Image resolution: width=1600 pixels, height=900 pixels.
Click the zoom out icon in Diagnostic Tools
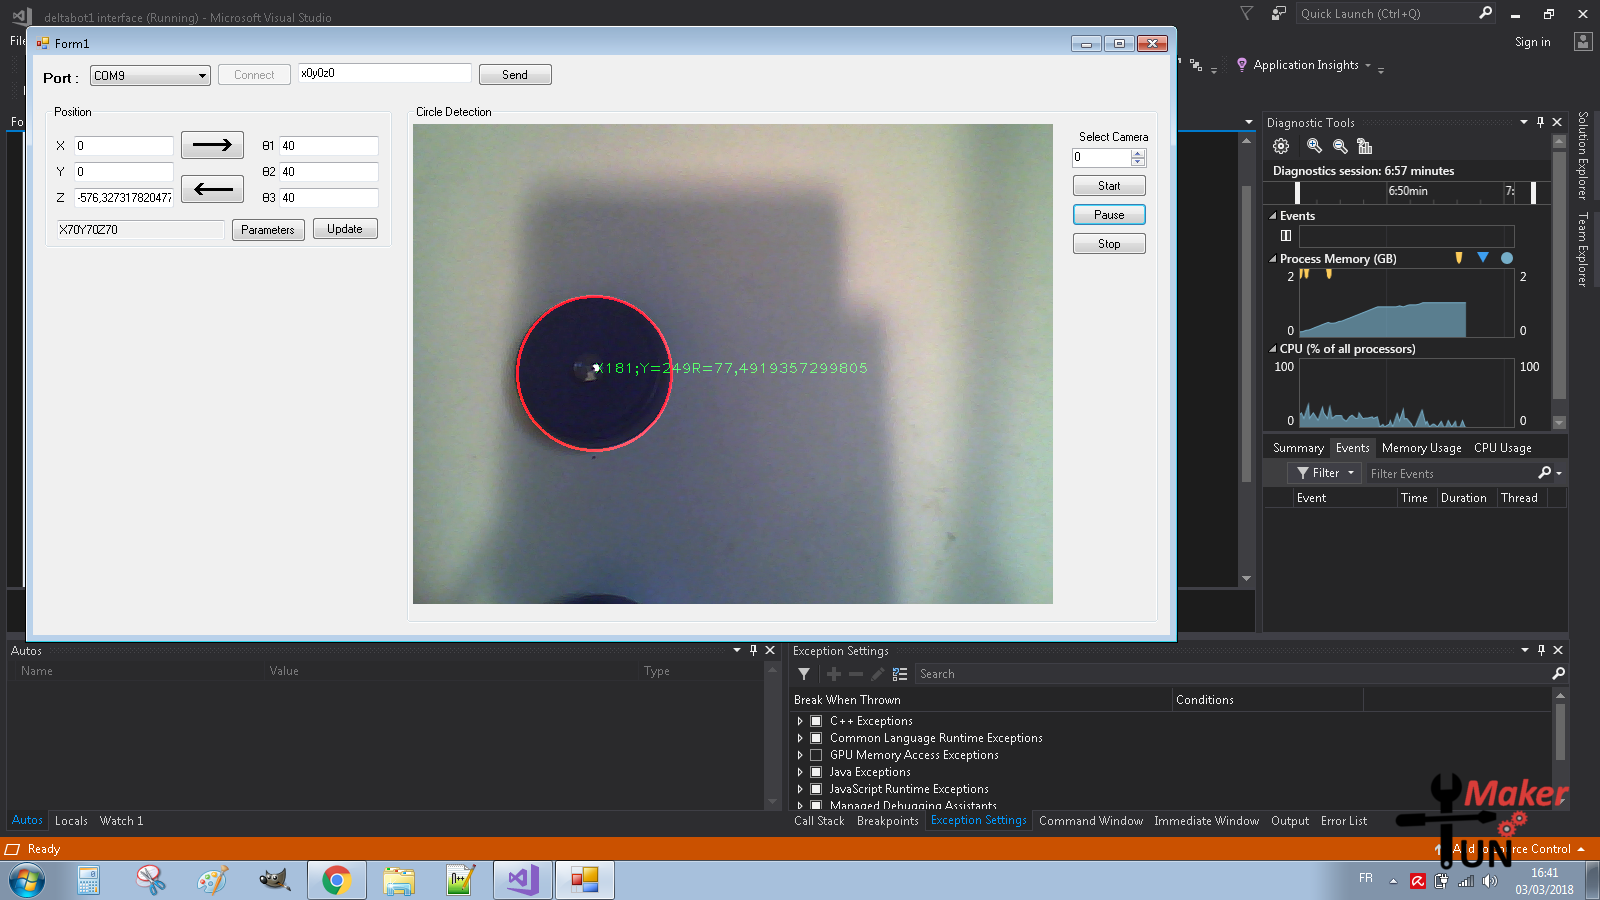point(1340,146)
